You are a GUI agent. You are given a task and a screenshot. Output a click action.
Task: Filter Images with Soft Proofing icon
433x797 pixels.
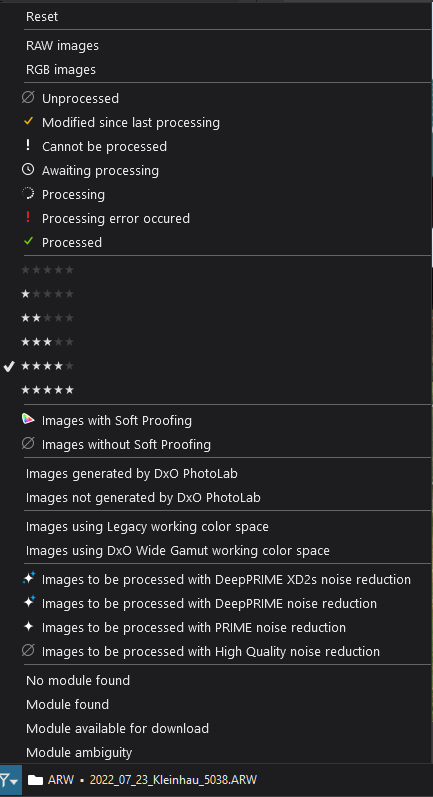(x=28, y=420)
